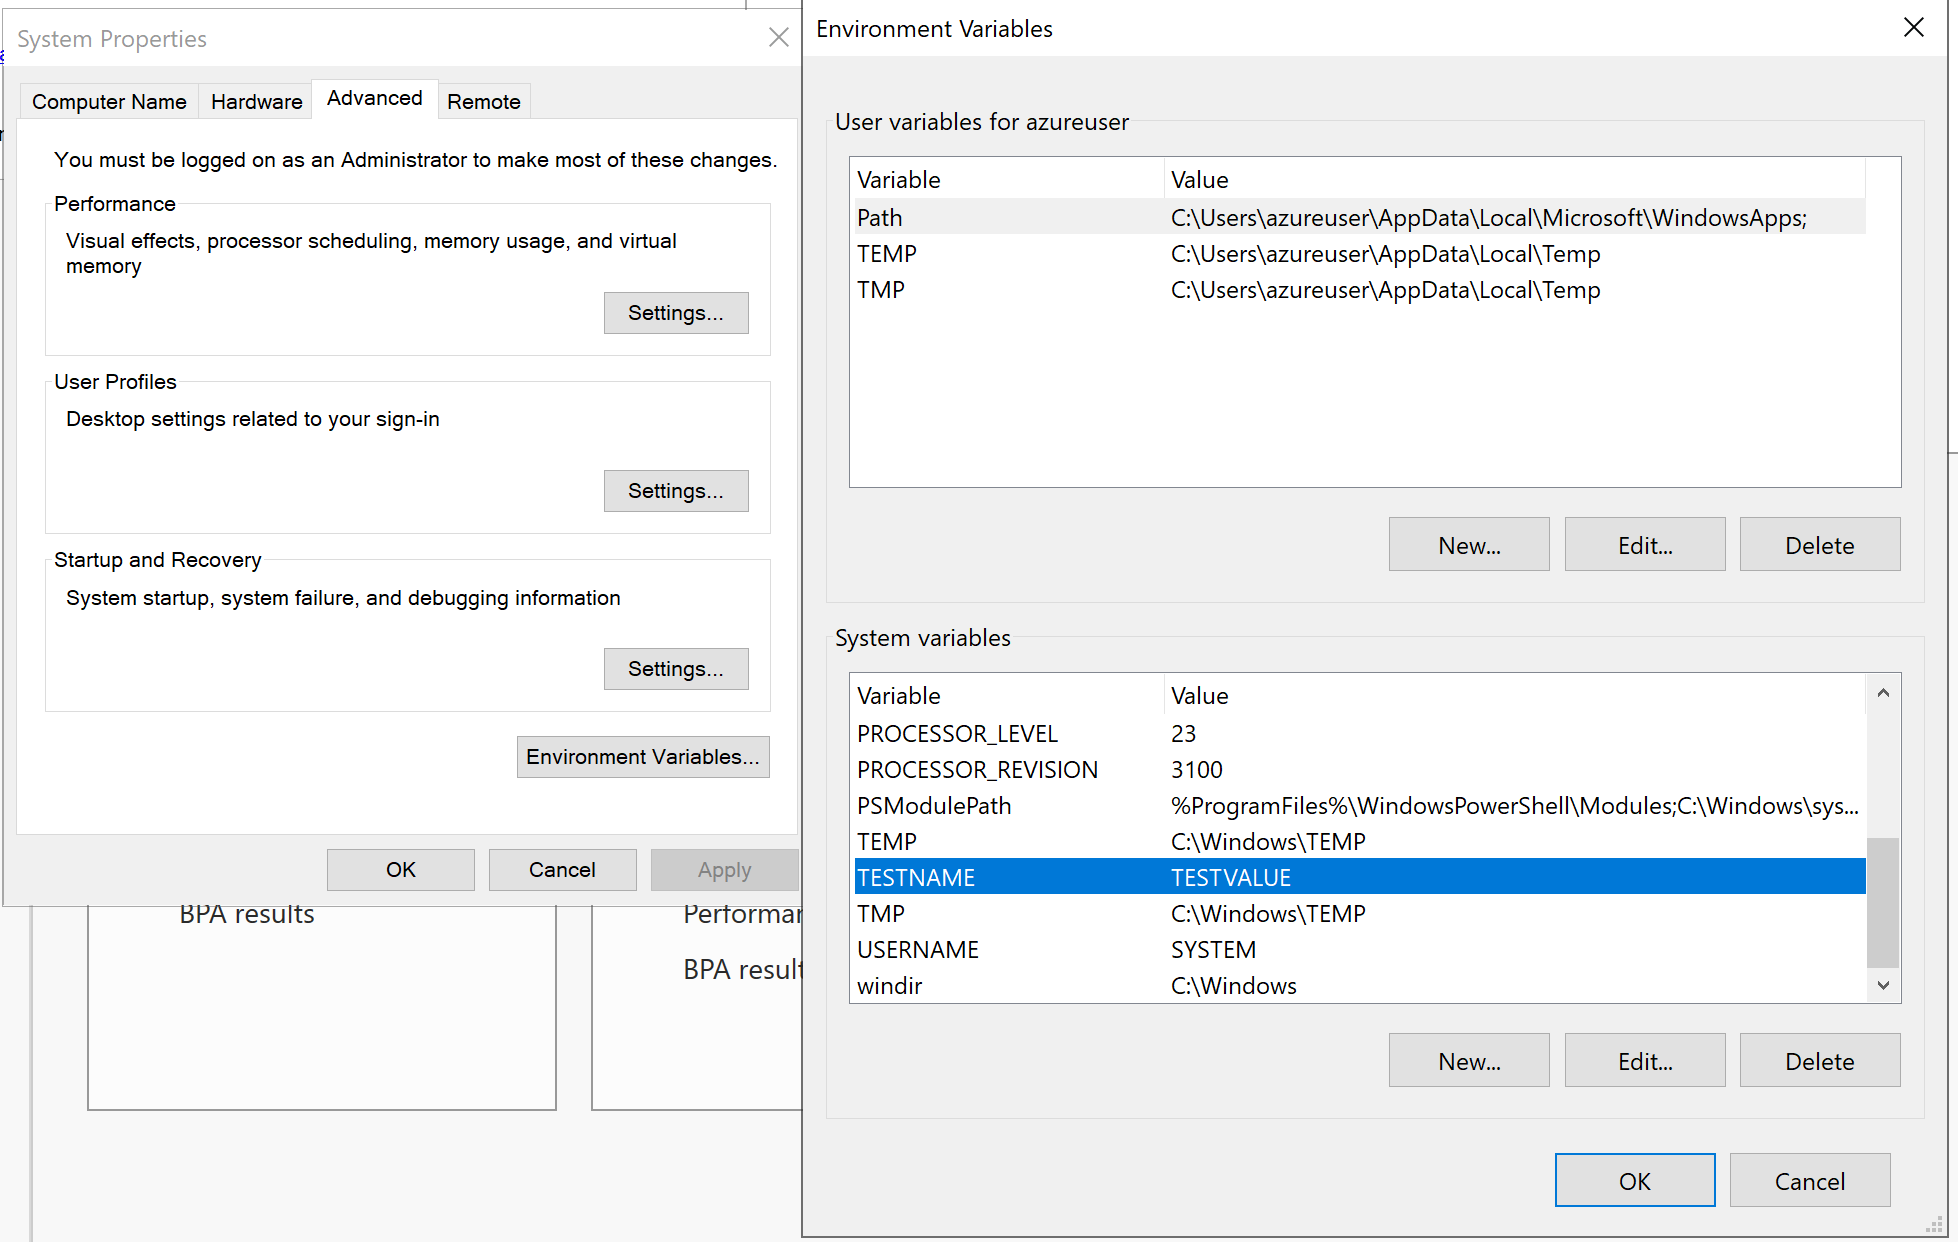
Task: Open Performance Settings
Action: (x=676, y=313)
